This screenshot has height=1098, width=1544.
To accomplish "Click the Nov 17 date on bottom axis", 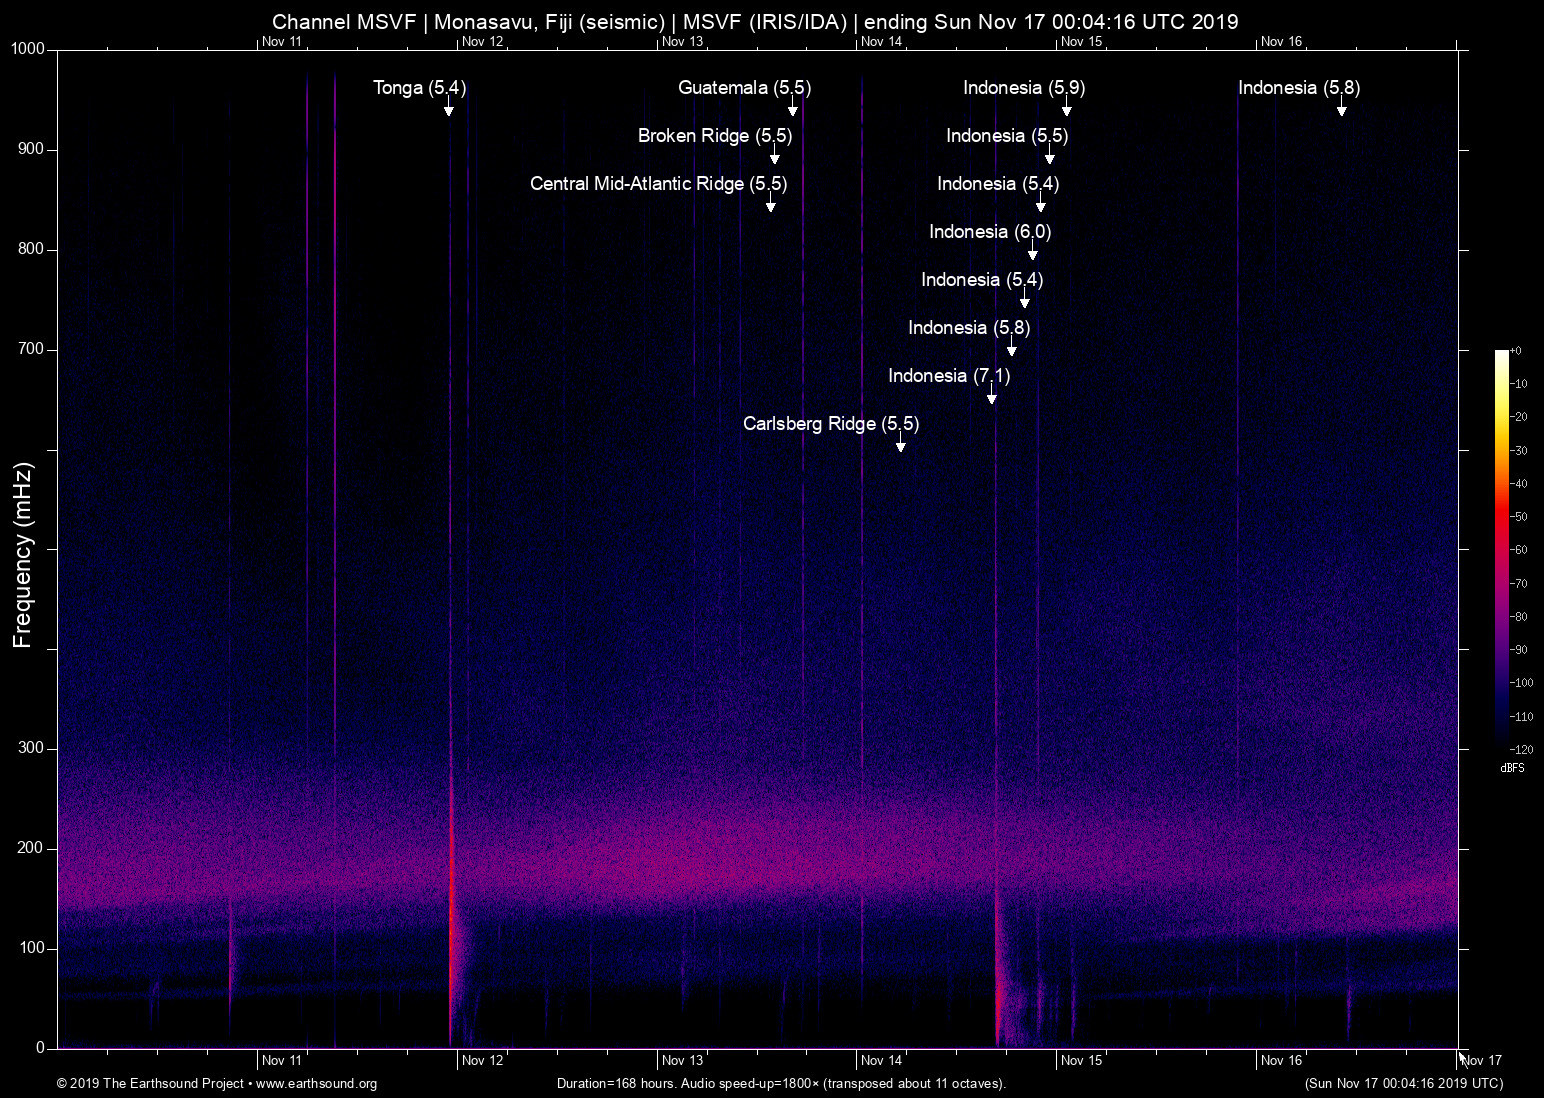I will tap(1482, 1061).
